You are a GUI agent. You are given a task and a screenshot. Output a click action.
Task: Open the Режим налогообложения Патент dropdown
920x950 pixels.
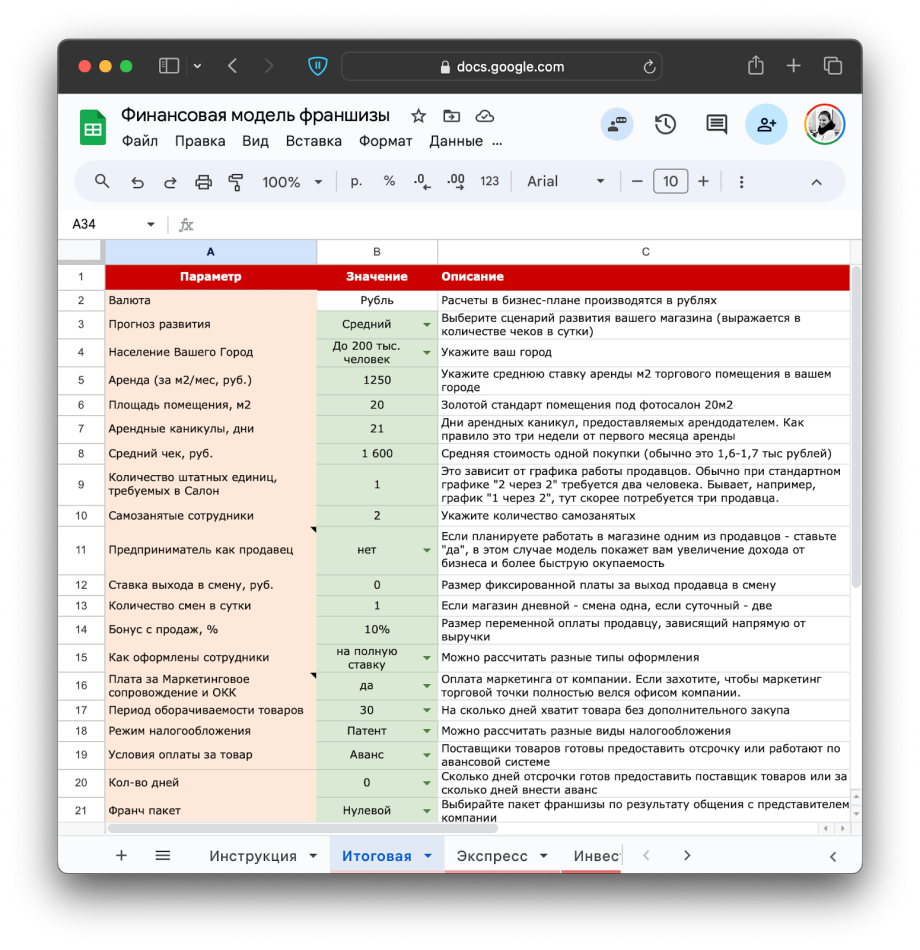pyautogui.click(x=427, y=731)
